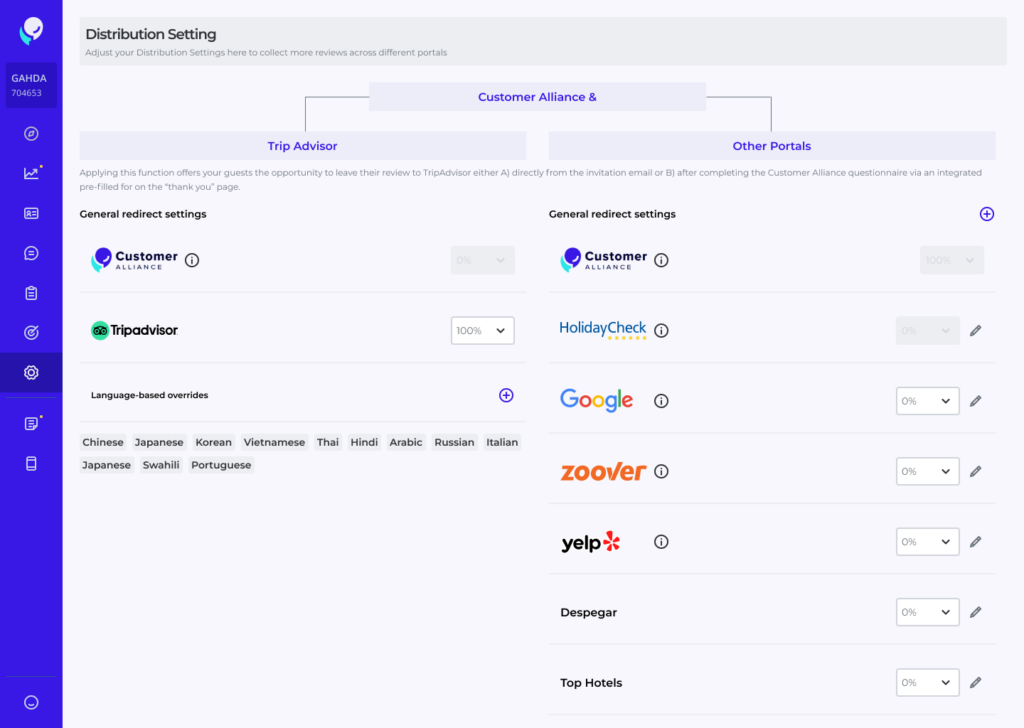1024x728 pixels.
Task: Edit the Zoover portal with pencil icon
Action: 976,471
